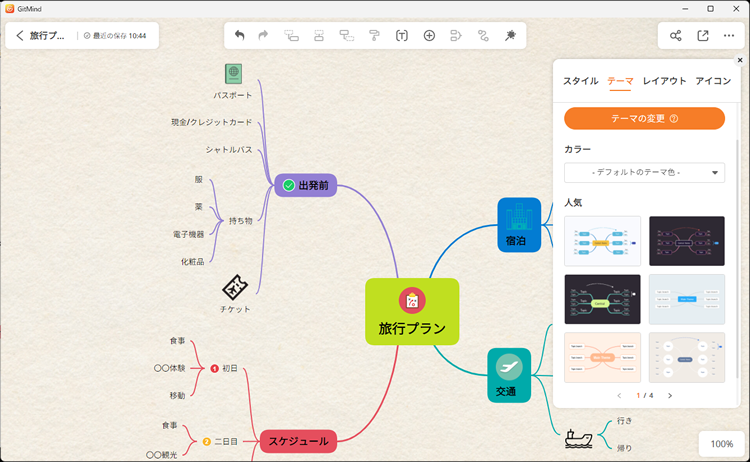This screenshot has height=462, width=750.
Task: Click the magic wand AI icon
Action: (x=510, y=35)
